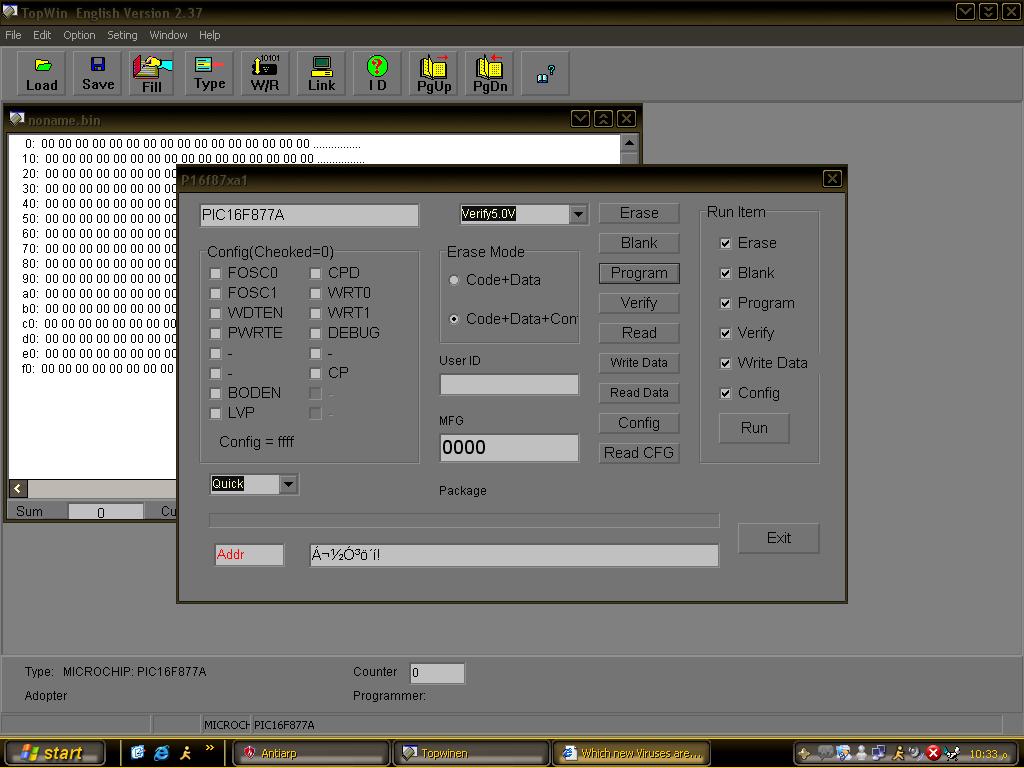This screenshot has height=768, width=1024.
Task: Check the CPD config bit
Action: pyautogui.click(x=315, y=273)
